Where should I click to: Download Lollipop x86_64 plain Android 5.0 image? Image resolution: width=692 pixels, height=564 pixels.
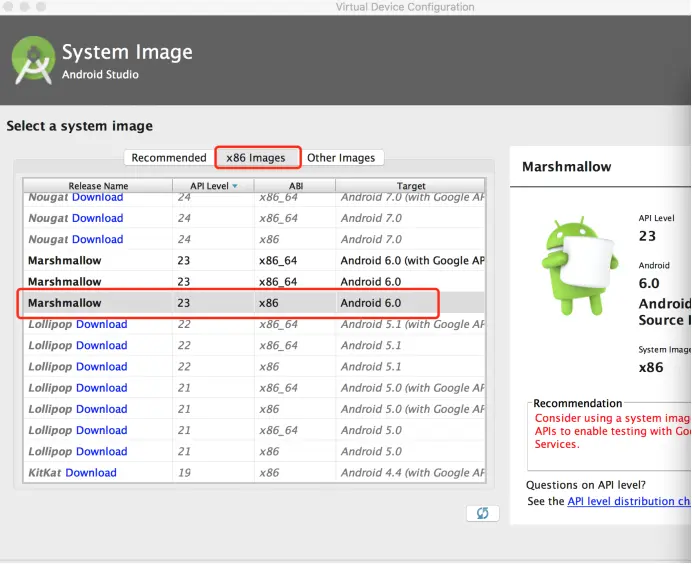102,430
